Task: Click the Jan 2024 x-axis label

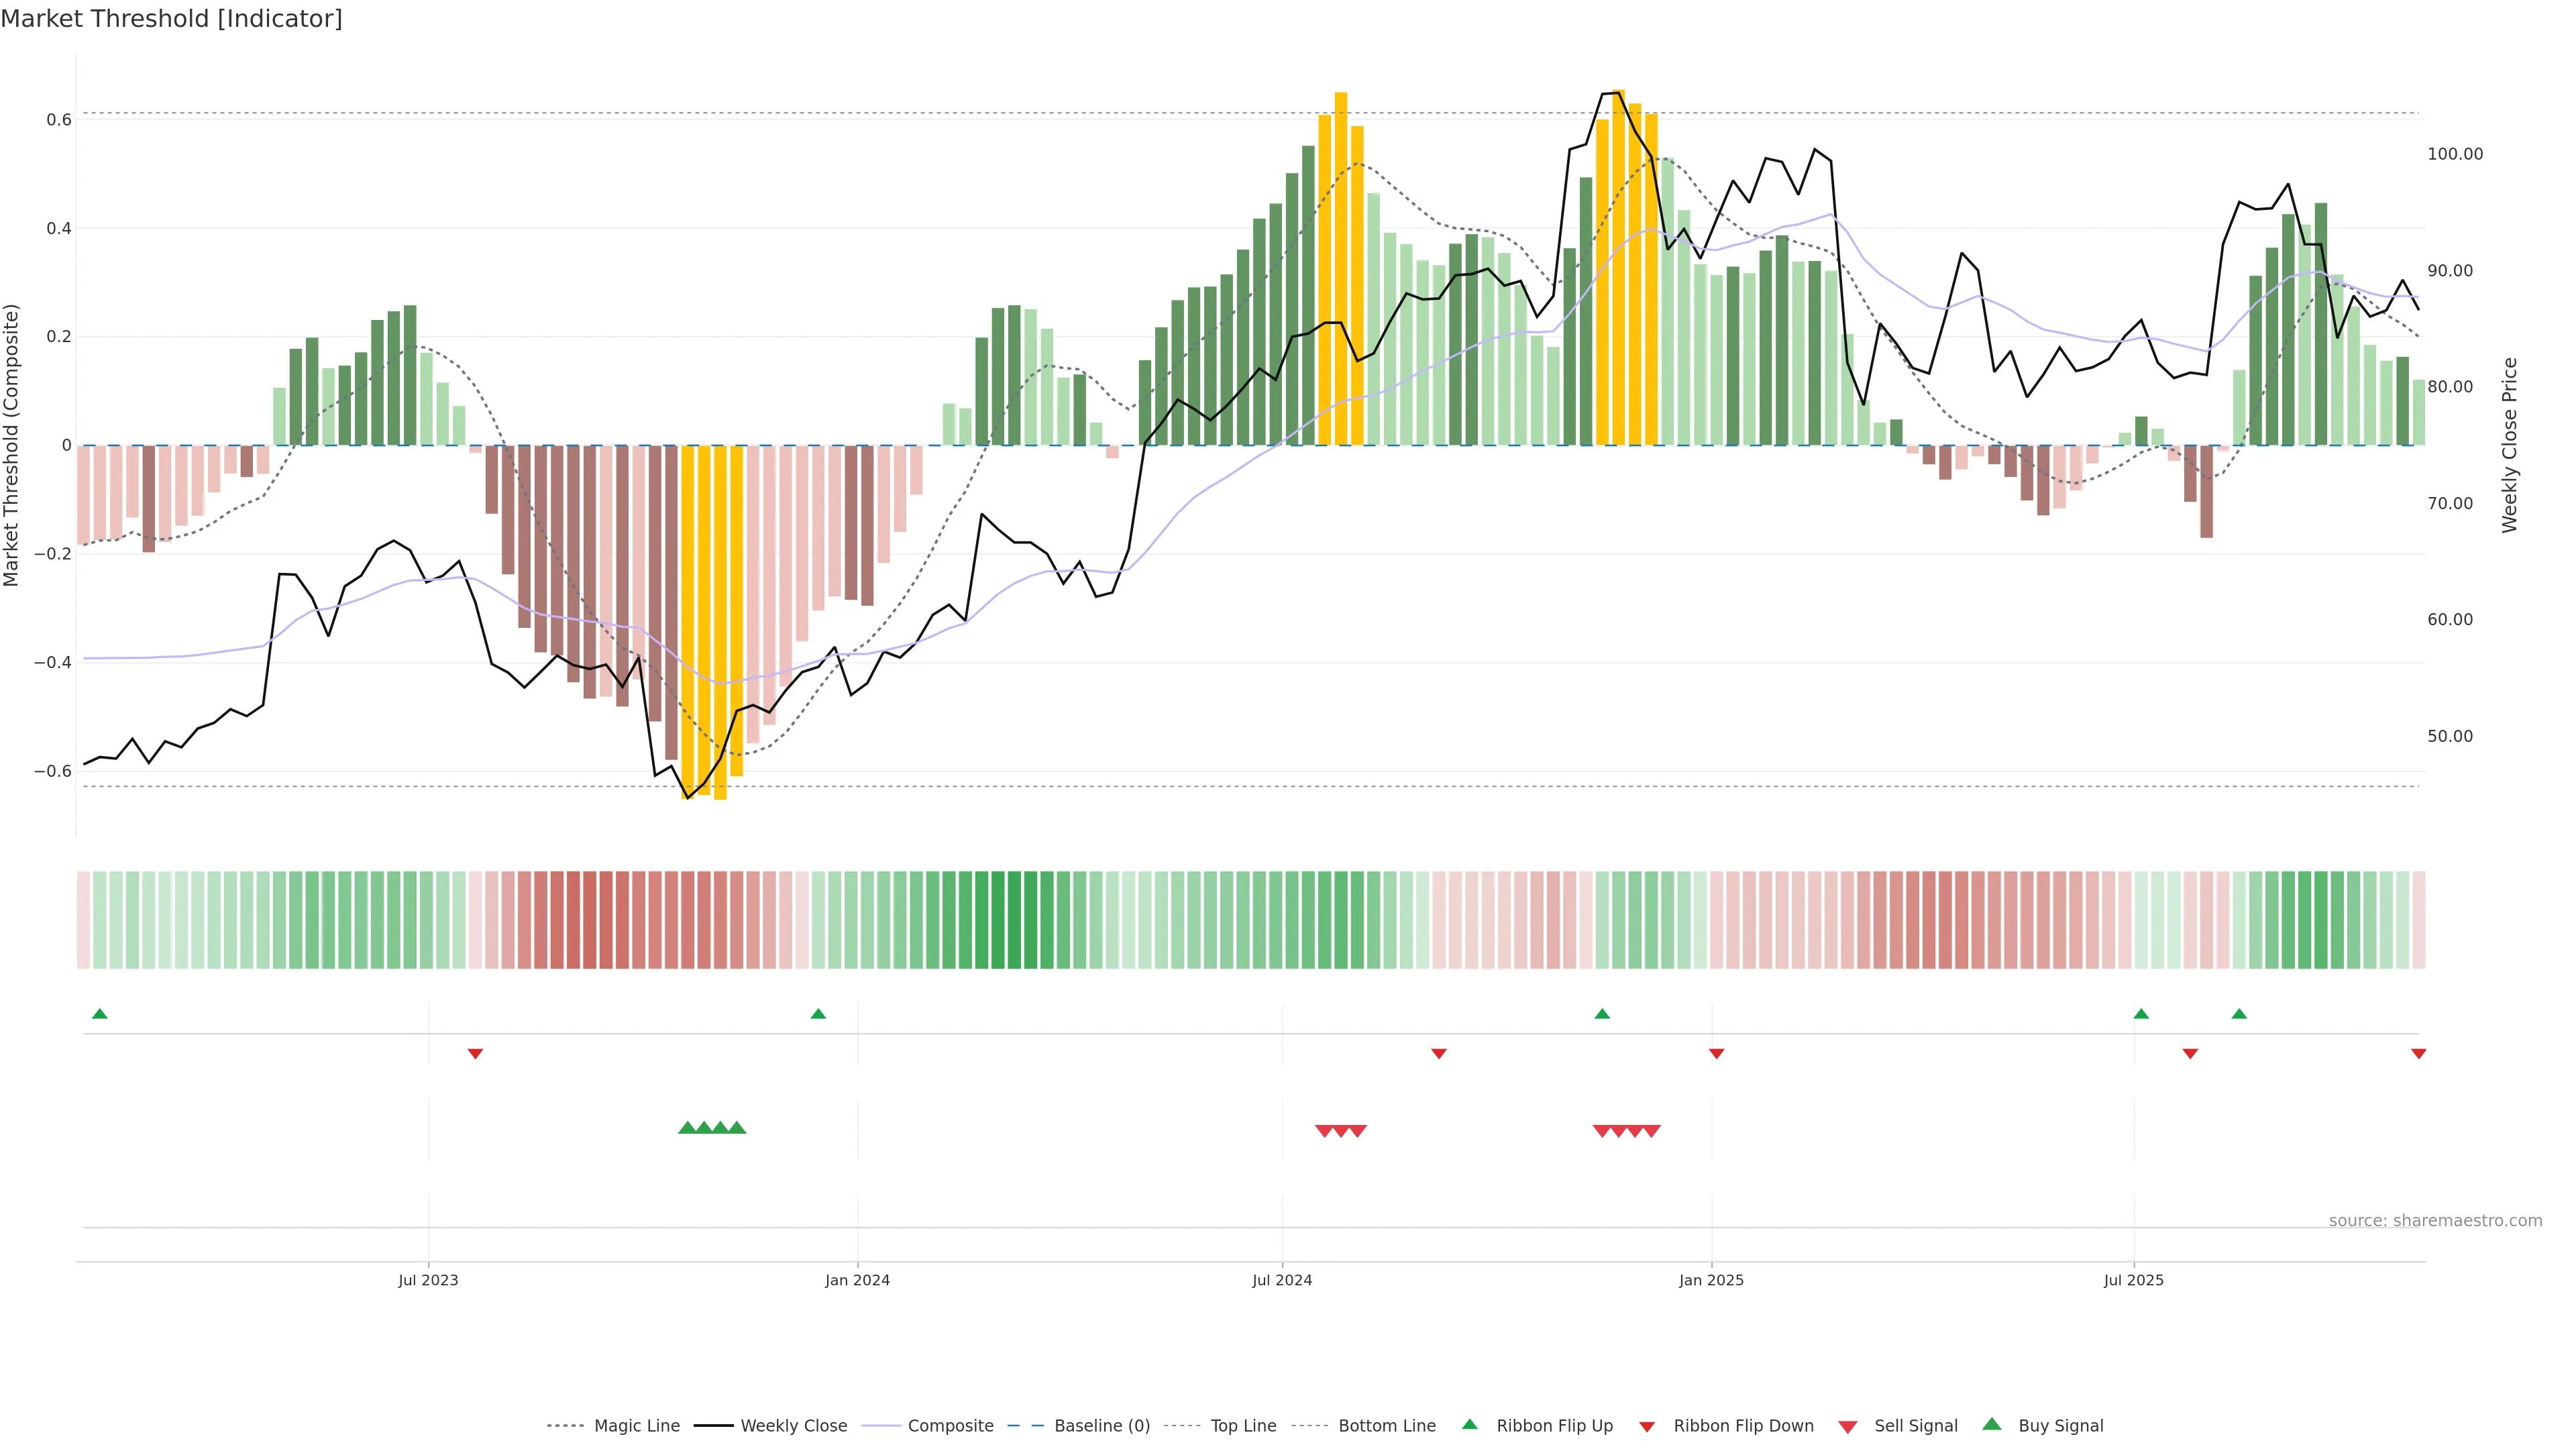Action: click(857, 1280)
